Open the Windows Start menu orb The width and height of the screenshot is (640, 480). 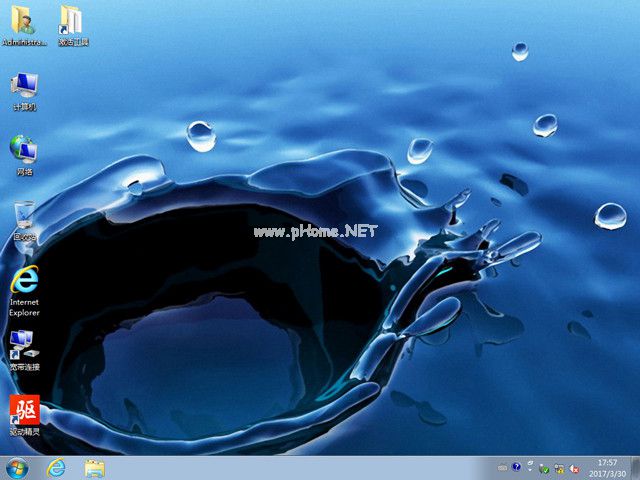point(17,468)
